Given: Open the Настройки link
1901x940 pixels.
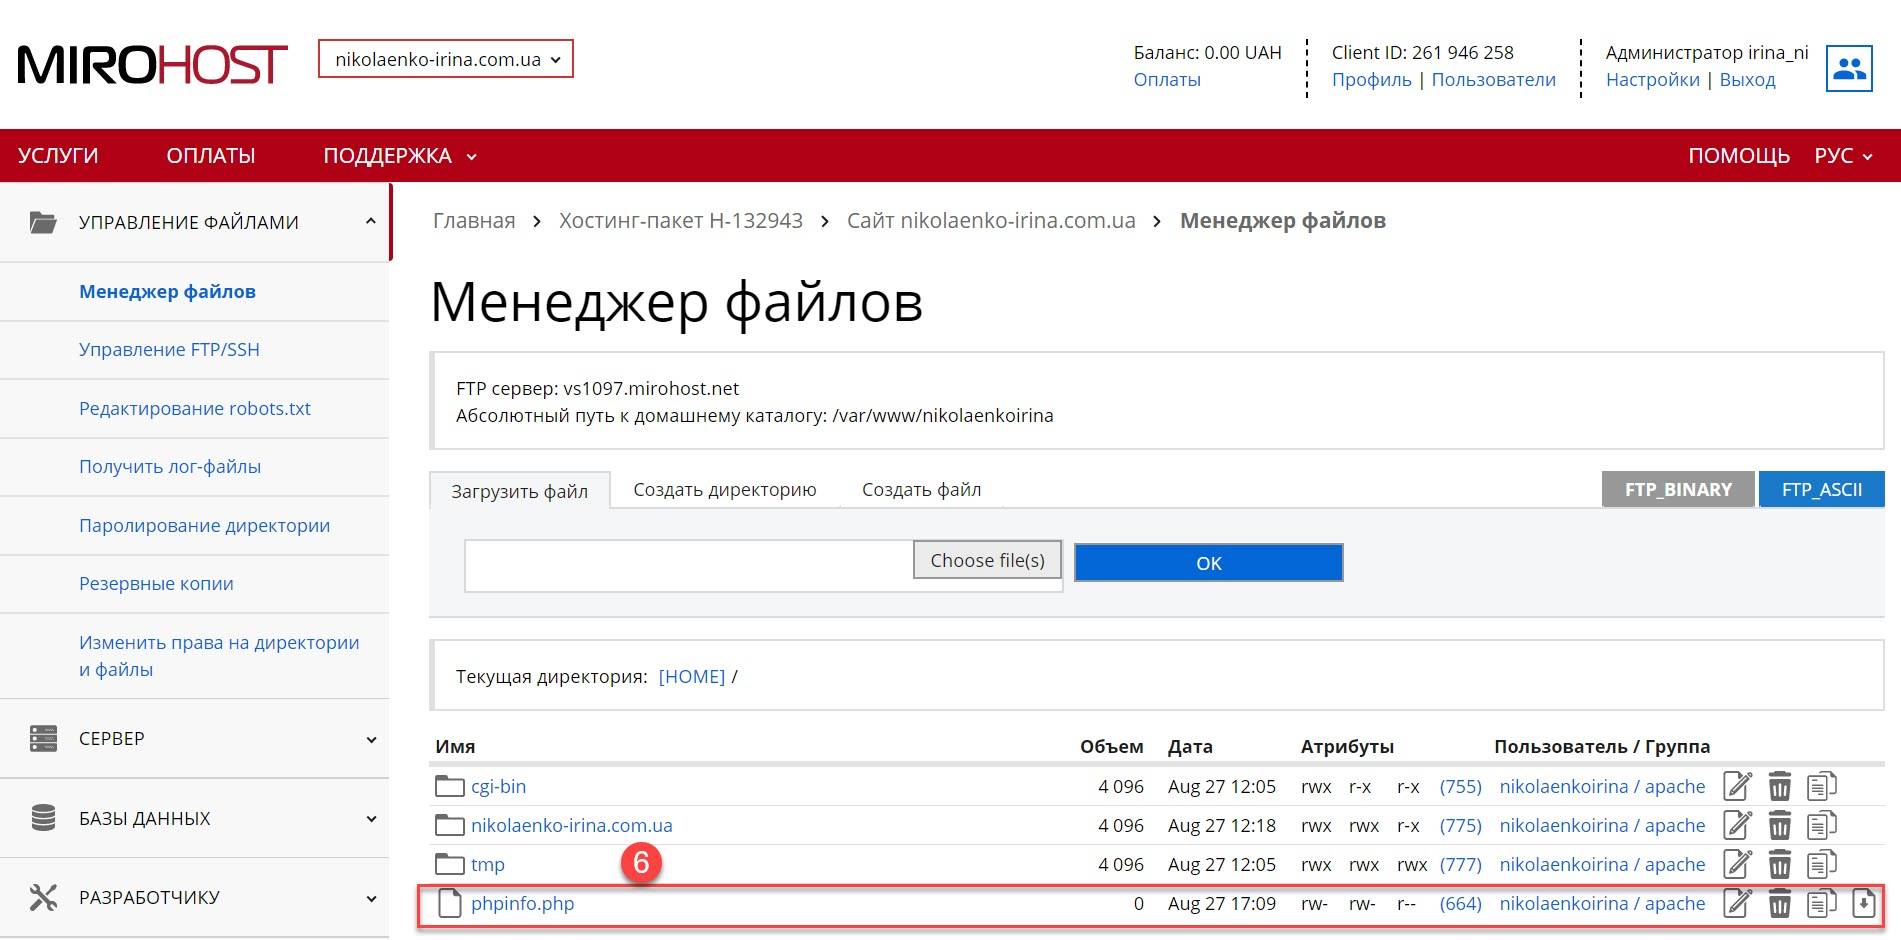Looking at the screenshot, I should tap(1652, 80).
